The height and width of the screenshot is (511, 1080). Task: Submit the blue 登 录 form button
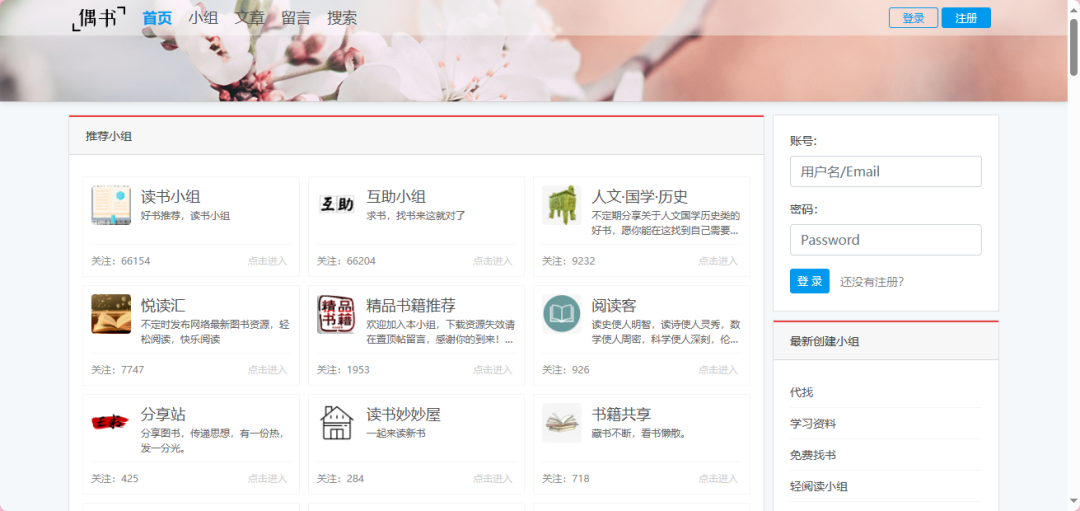point(809,281)
